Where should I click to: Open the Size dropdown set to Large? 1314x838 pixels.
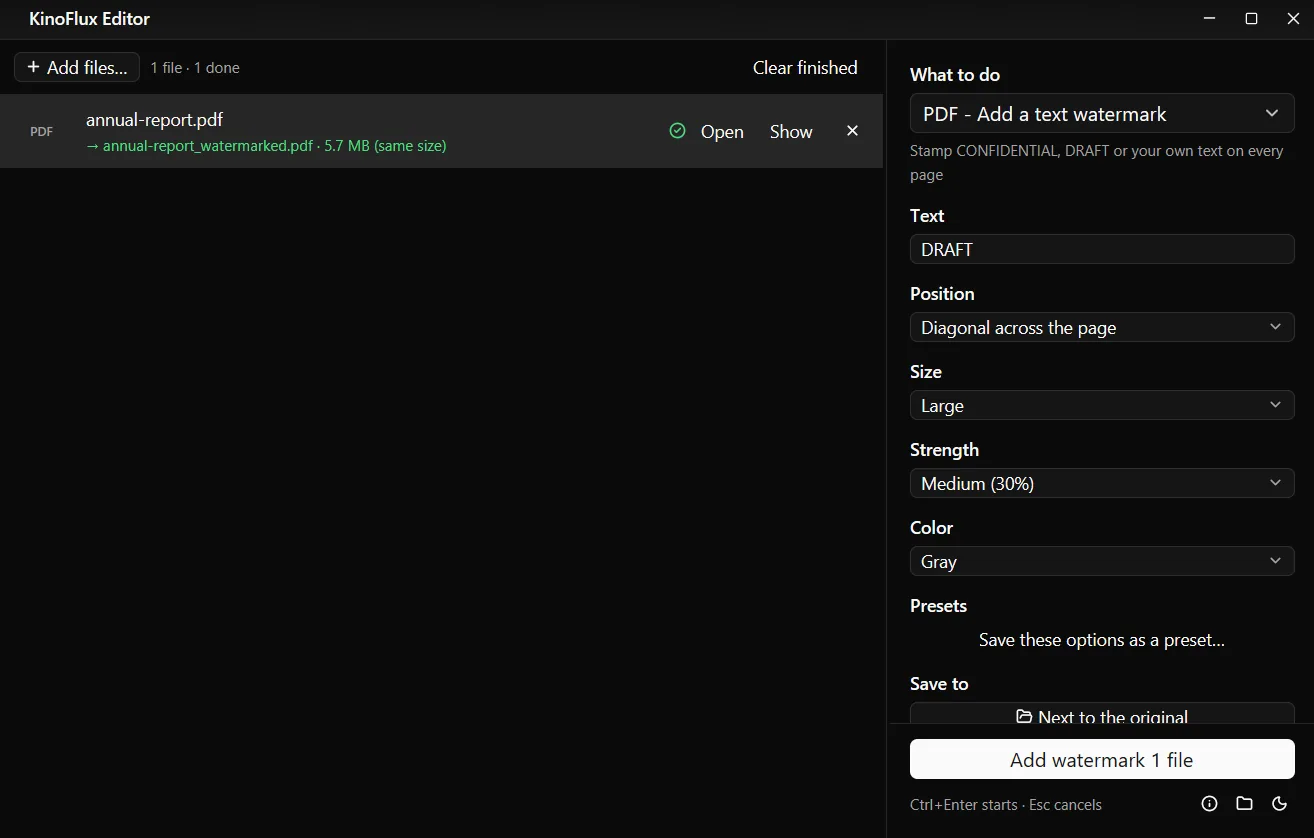coord(1102,405)
